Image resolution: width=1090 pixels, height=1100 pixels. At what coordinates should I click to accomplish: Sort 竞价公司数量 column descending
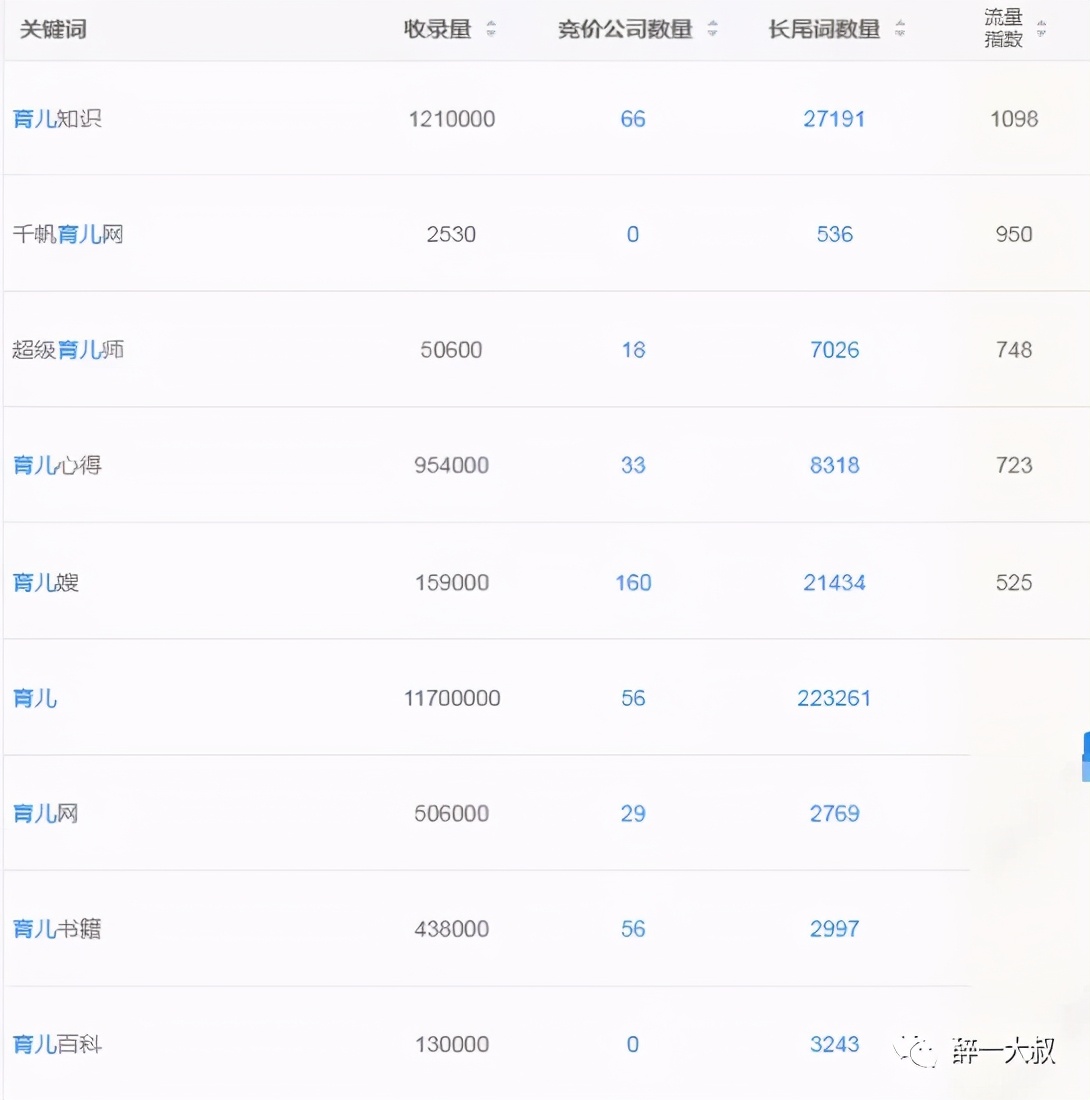click(711, 34)
